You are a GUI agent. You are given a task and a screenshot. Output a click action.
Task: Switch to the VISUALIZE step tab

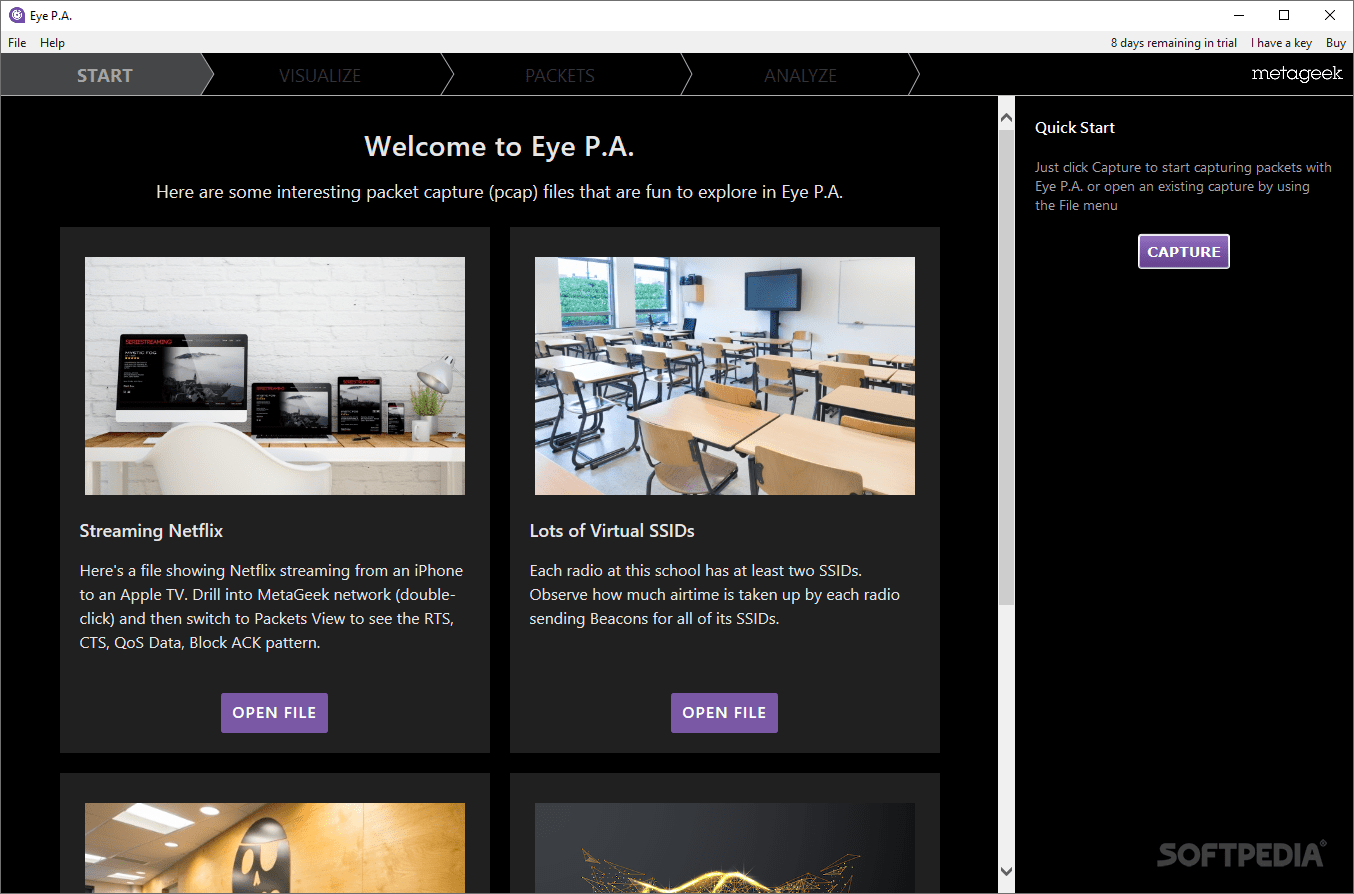[320, 75]
